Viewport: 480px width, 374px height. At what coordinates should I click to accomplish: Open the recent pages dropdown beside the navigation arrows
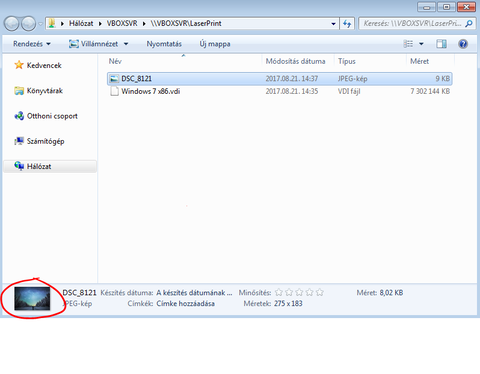pos(40,24)
